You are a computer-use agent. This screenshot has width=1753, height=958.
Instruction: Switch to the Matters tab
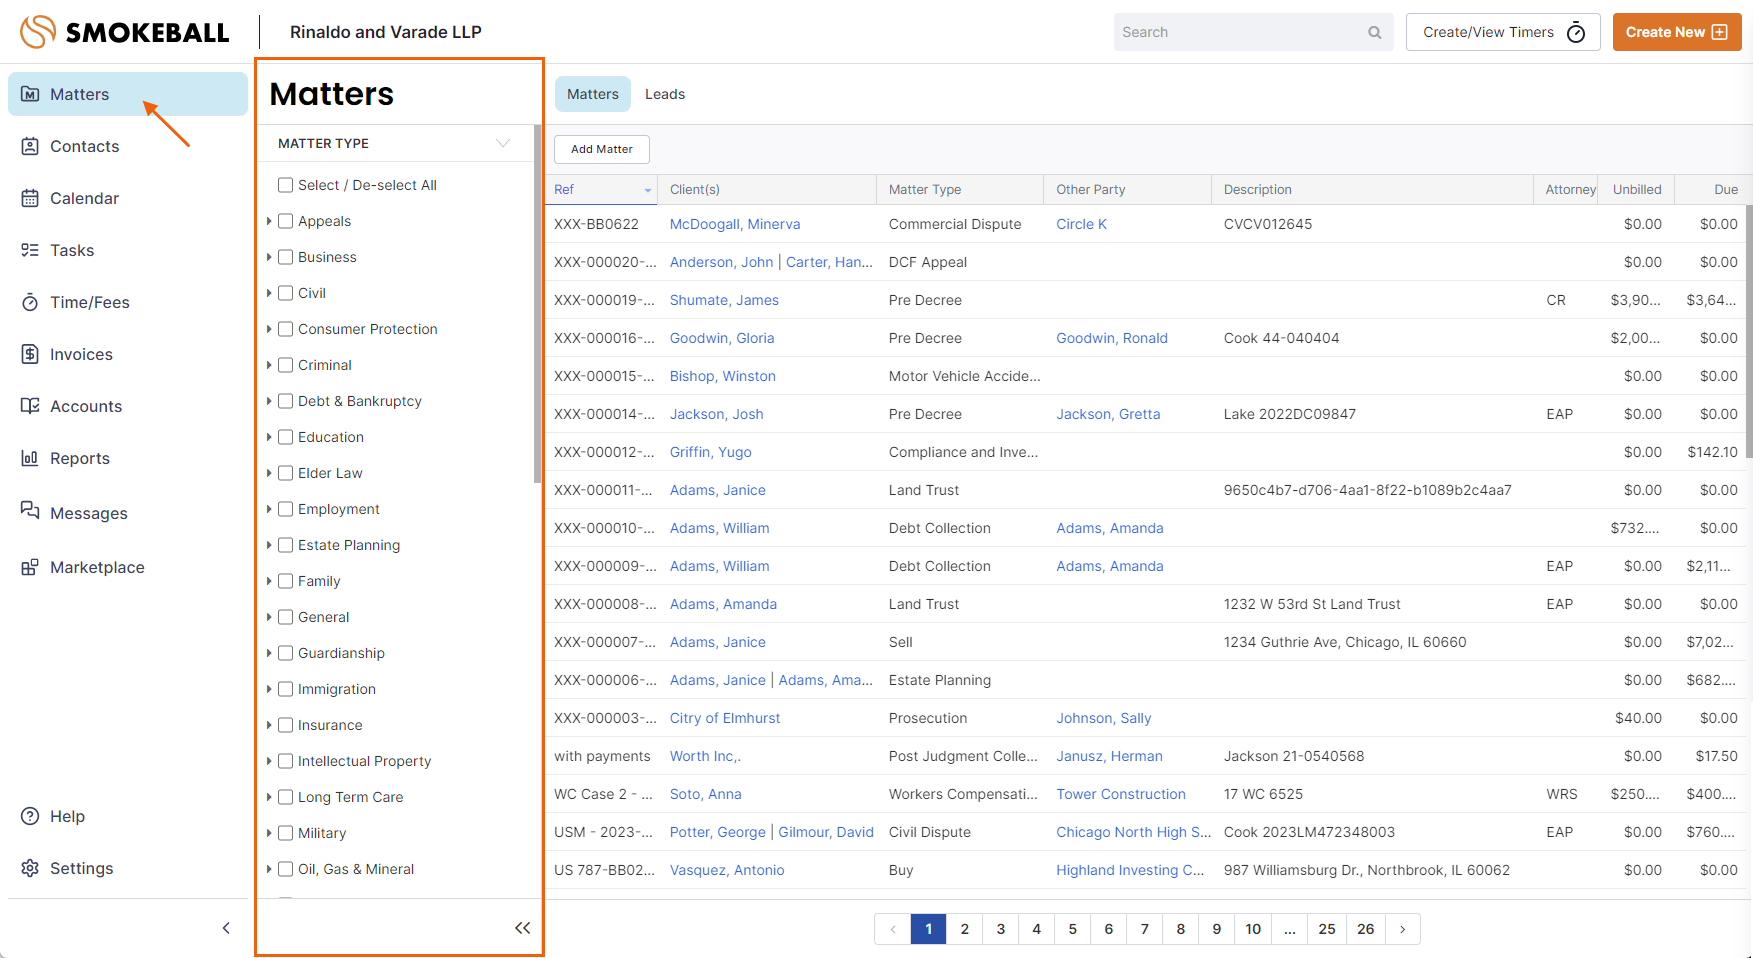[593, 94]
